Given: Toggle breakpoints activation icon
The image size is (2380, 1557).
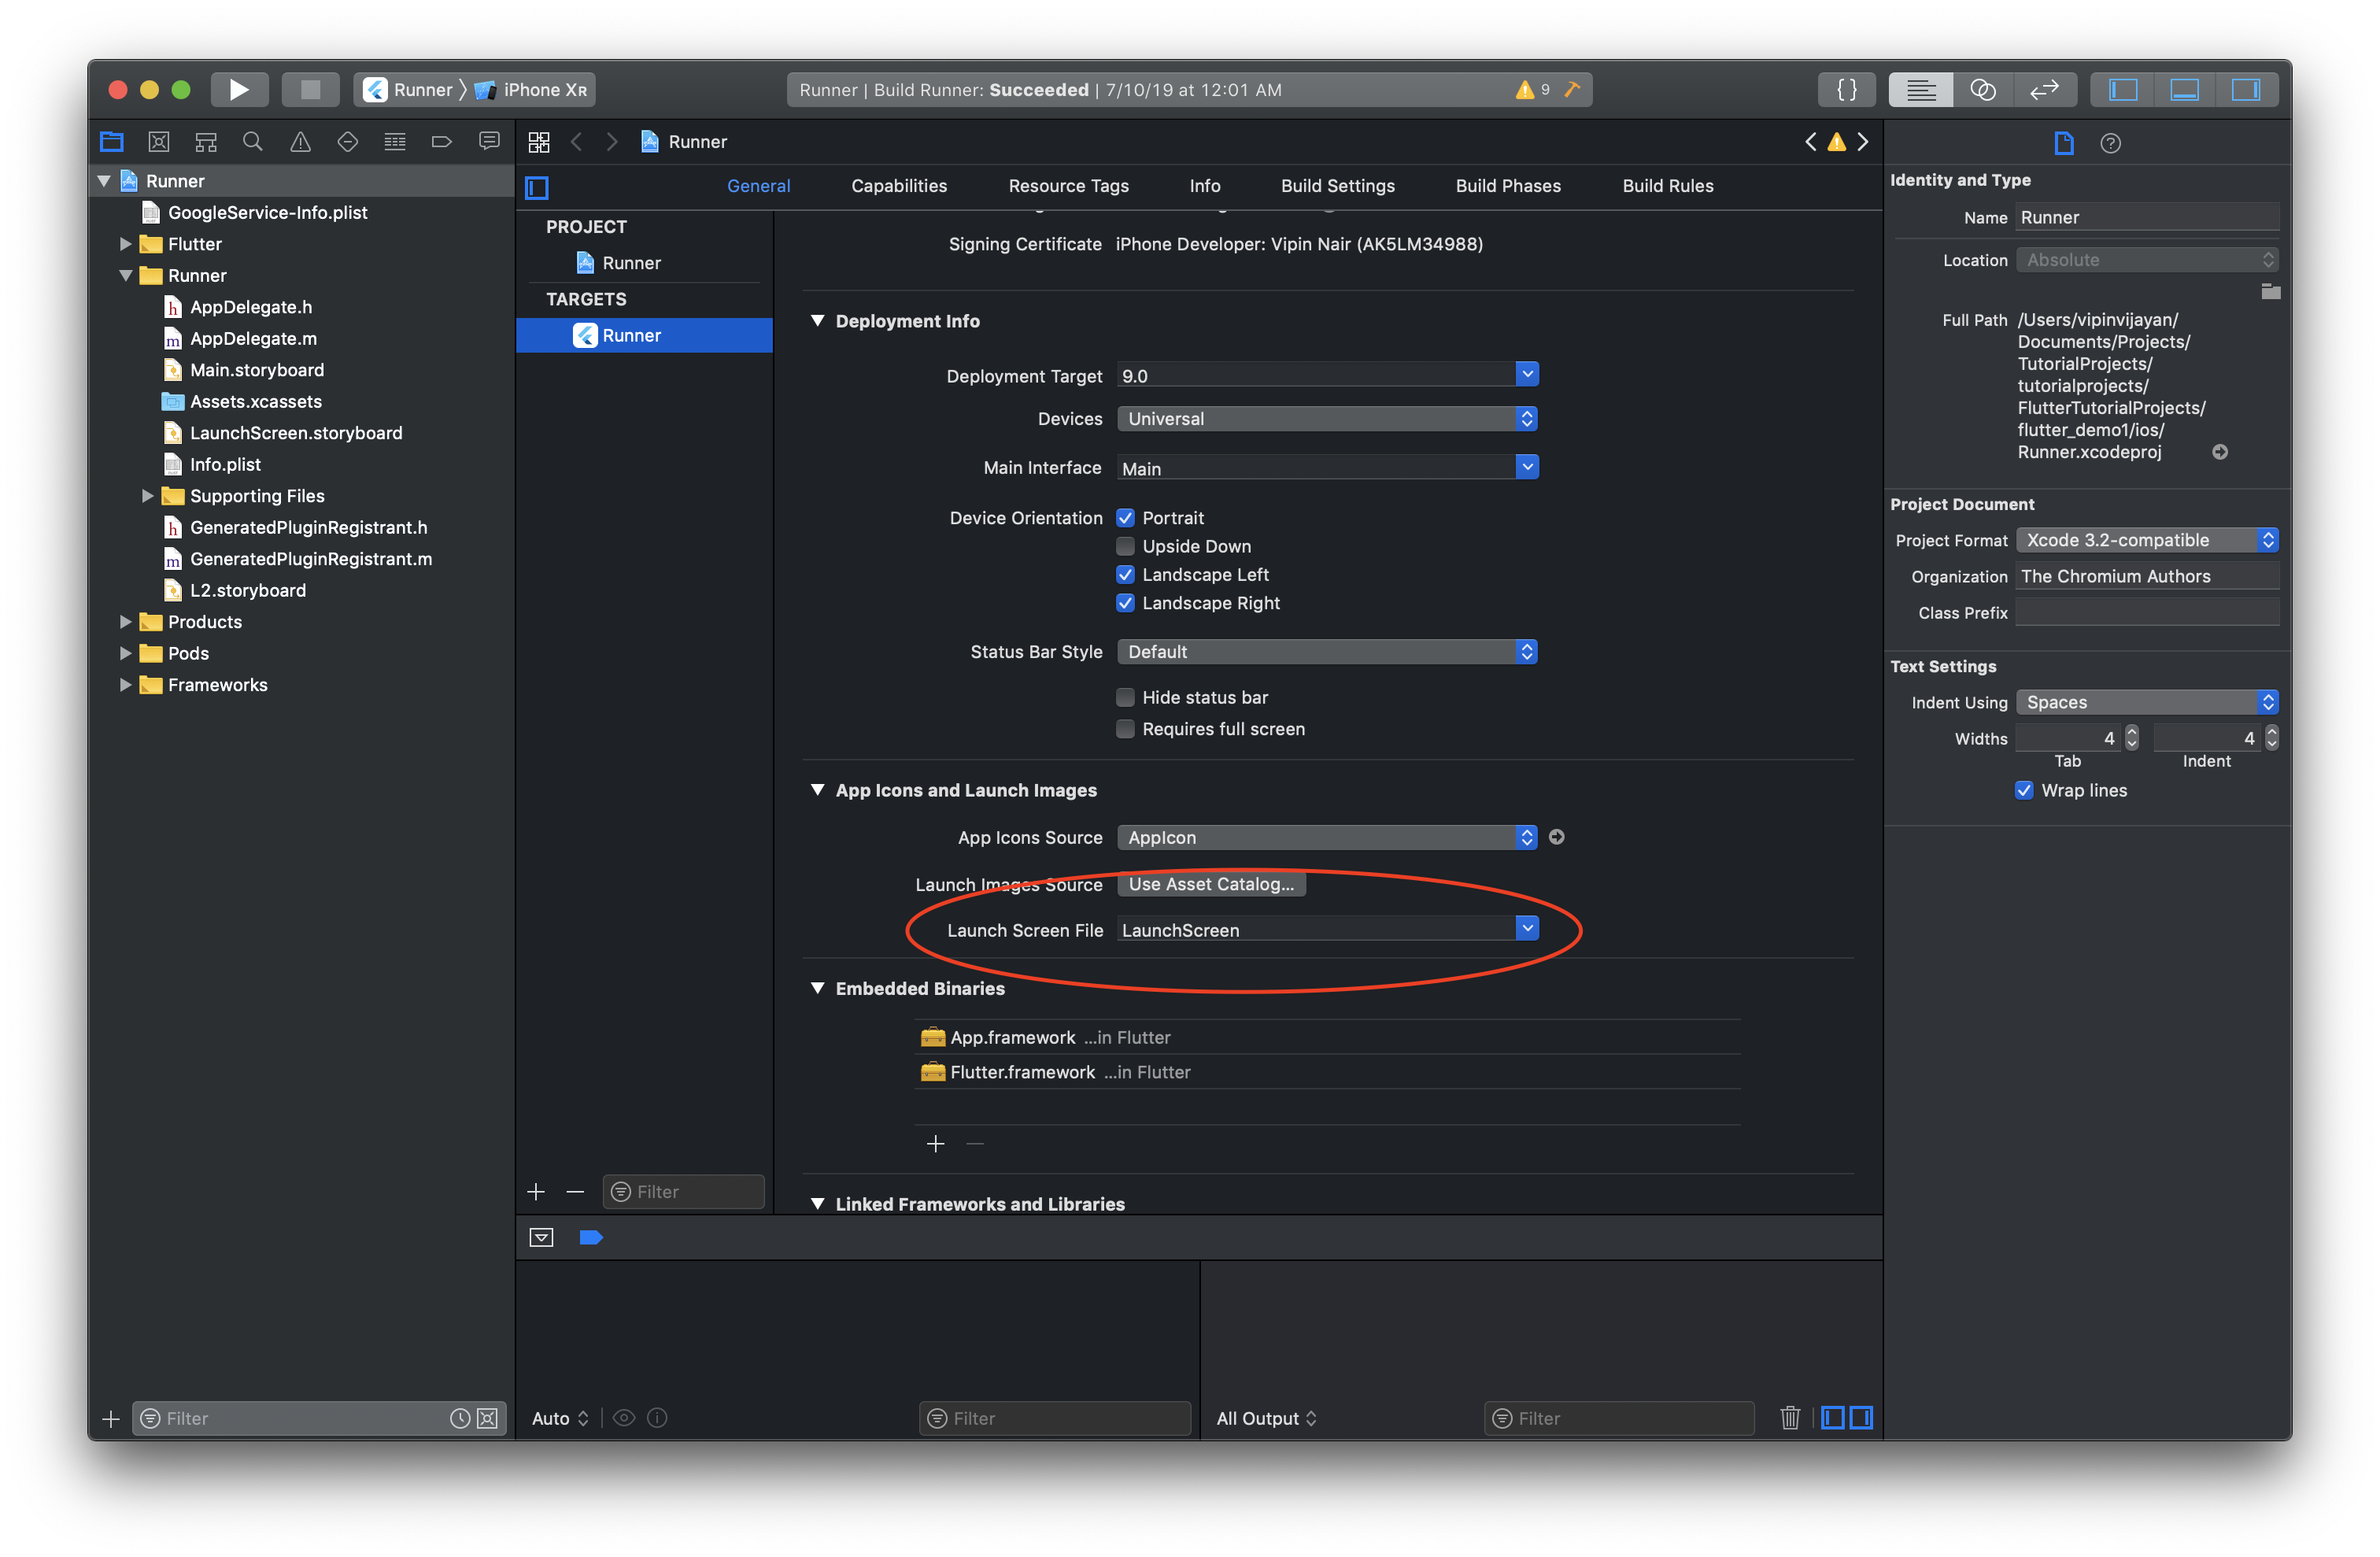Looking at the screenshot, I should click(591, 1238).
